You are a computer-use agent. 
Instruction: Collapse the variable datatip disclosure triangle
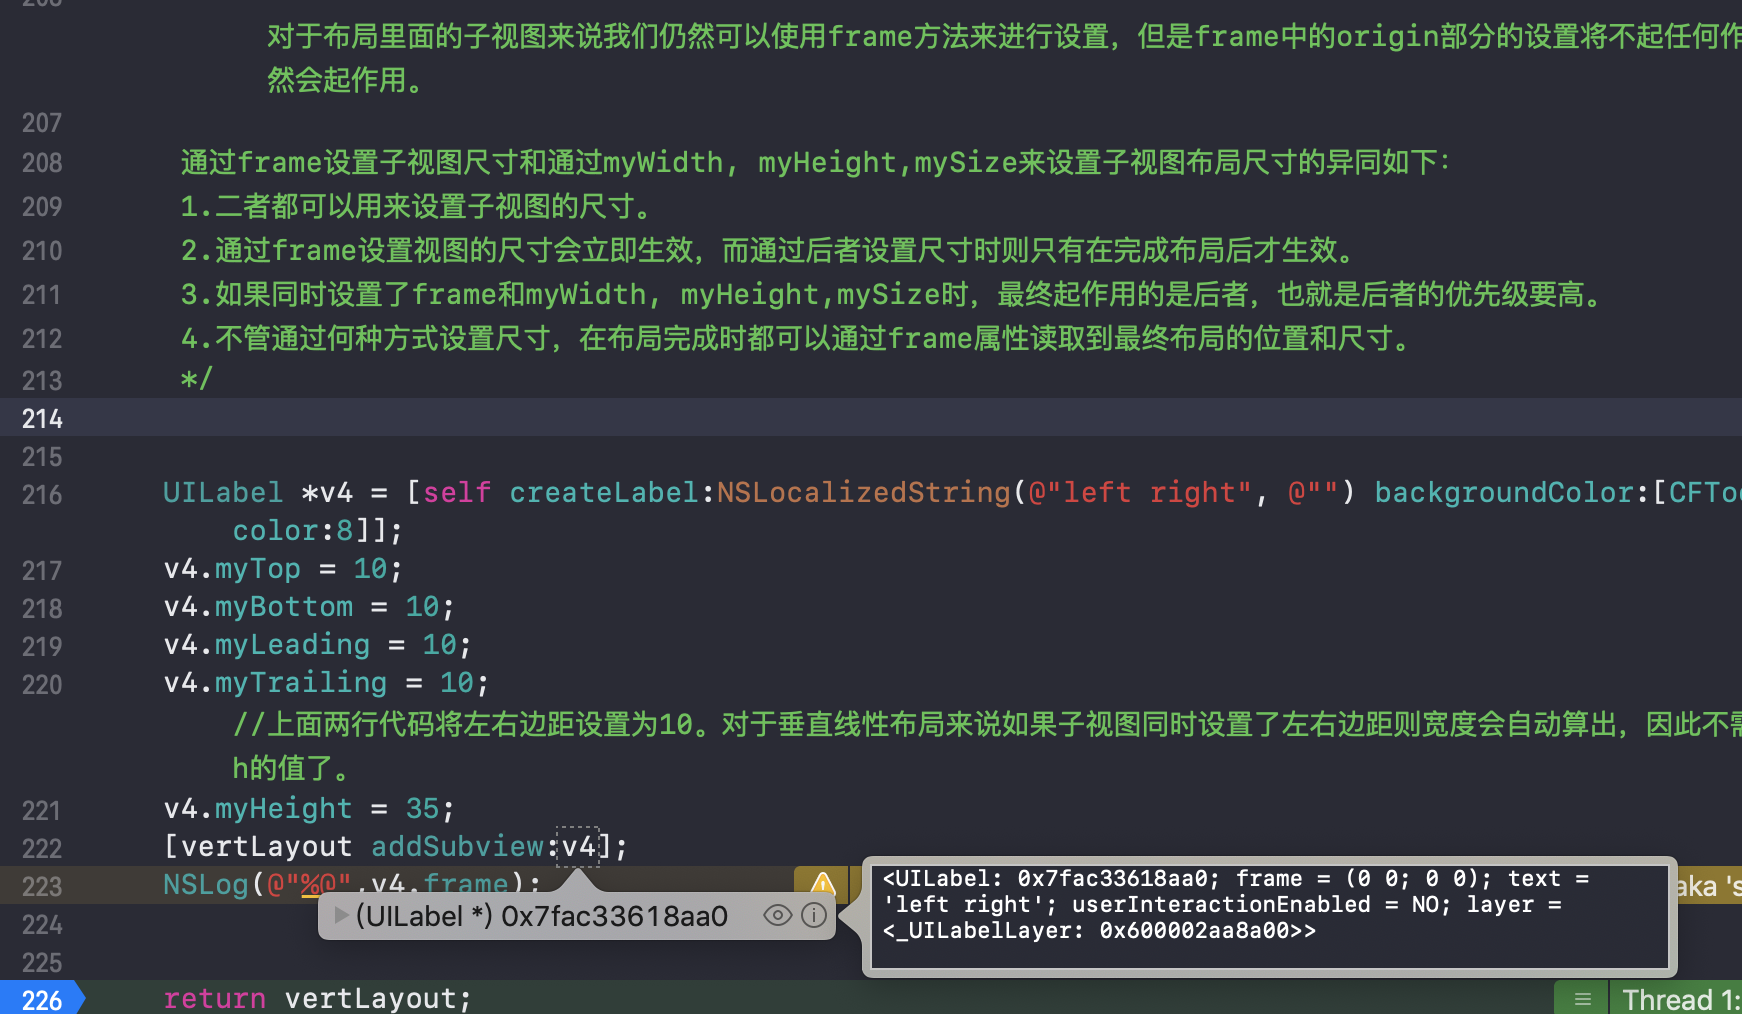point(343,916)
